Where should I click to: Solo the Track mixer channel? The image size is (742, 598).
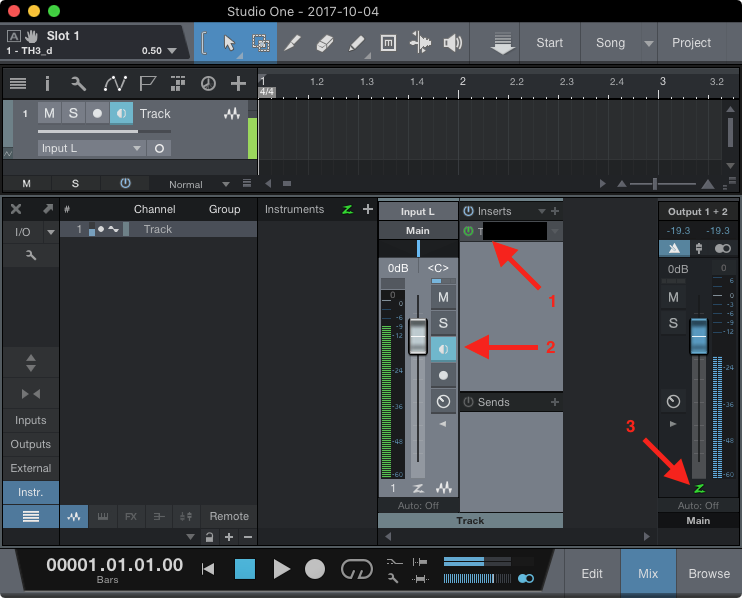[443, 323]
